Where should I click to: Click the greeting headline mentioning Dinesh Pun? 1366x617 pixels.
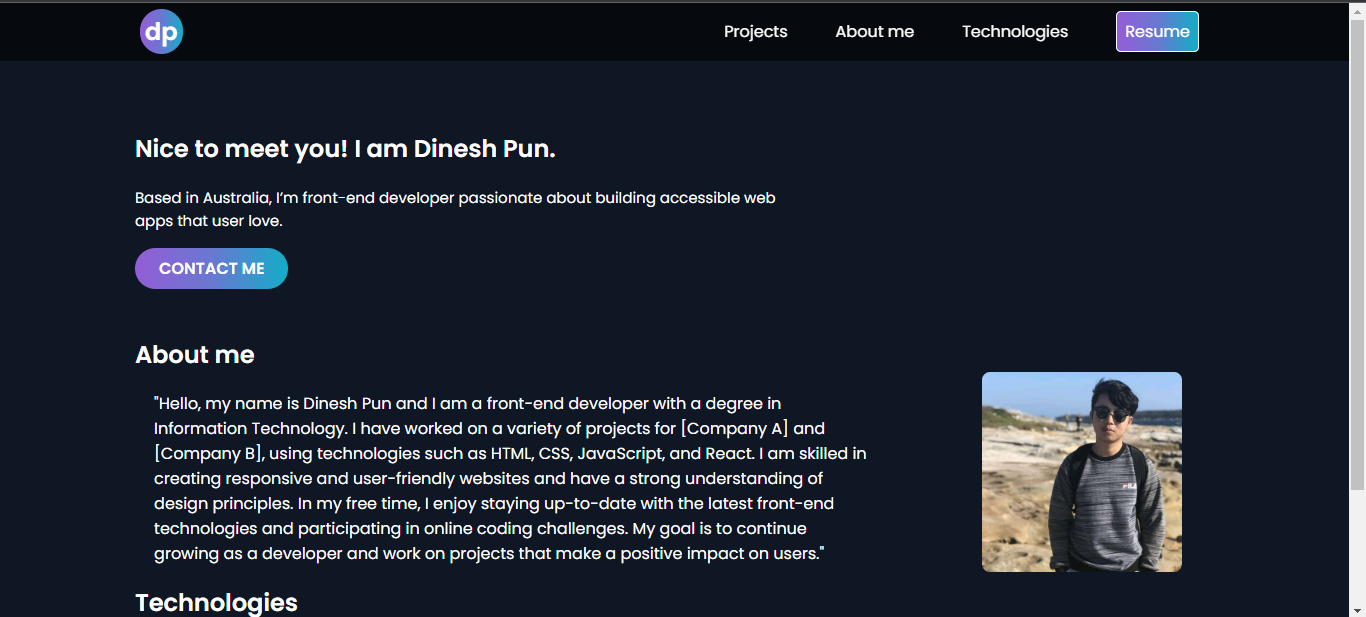click(x=344, y=148)
